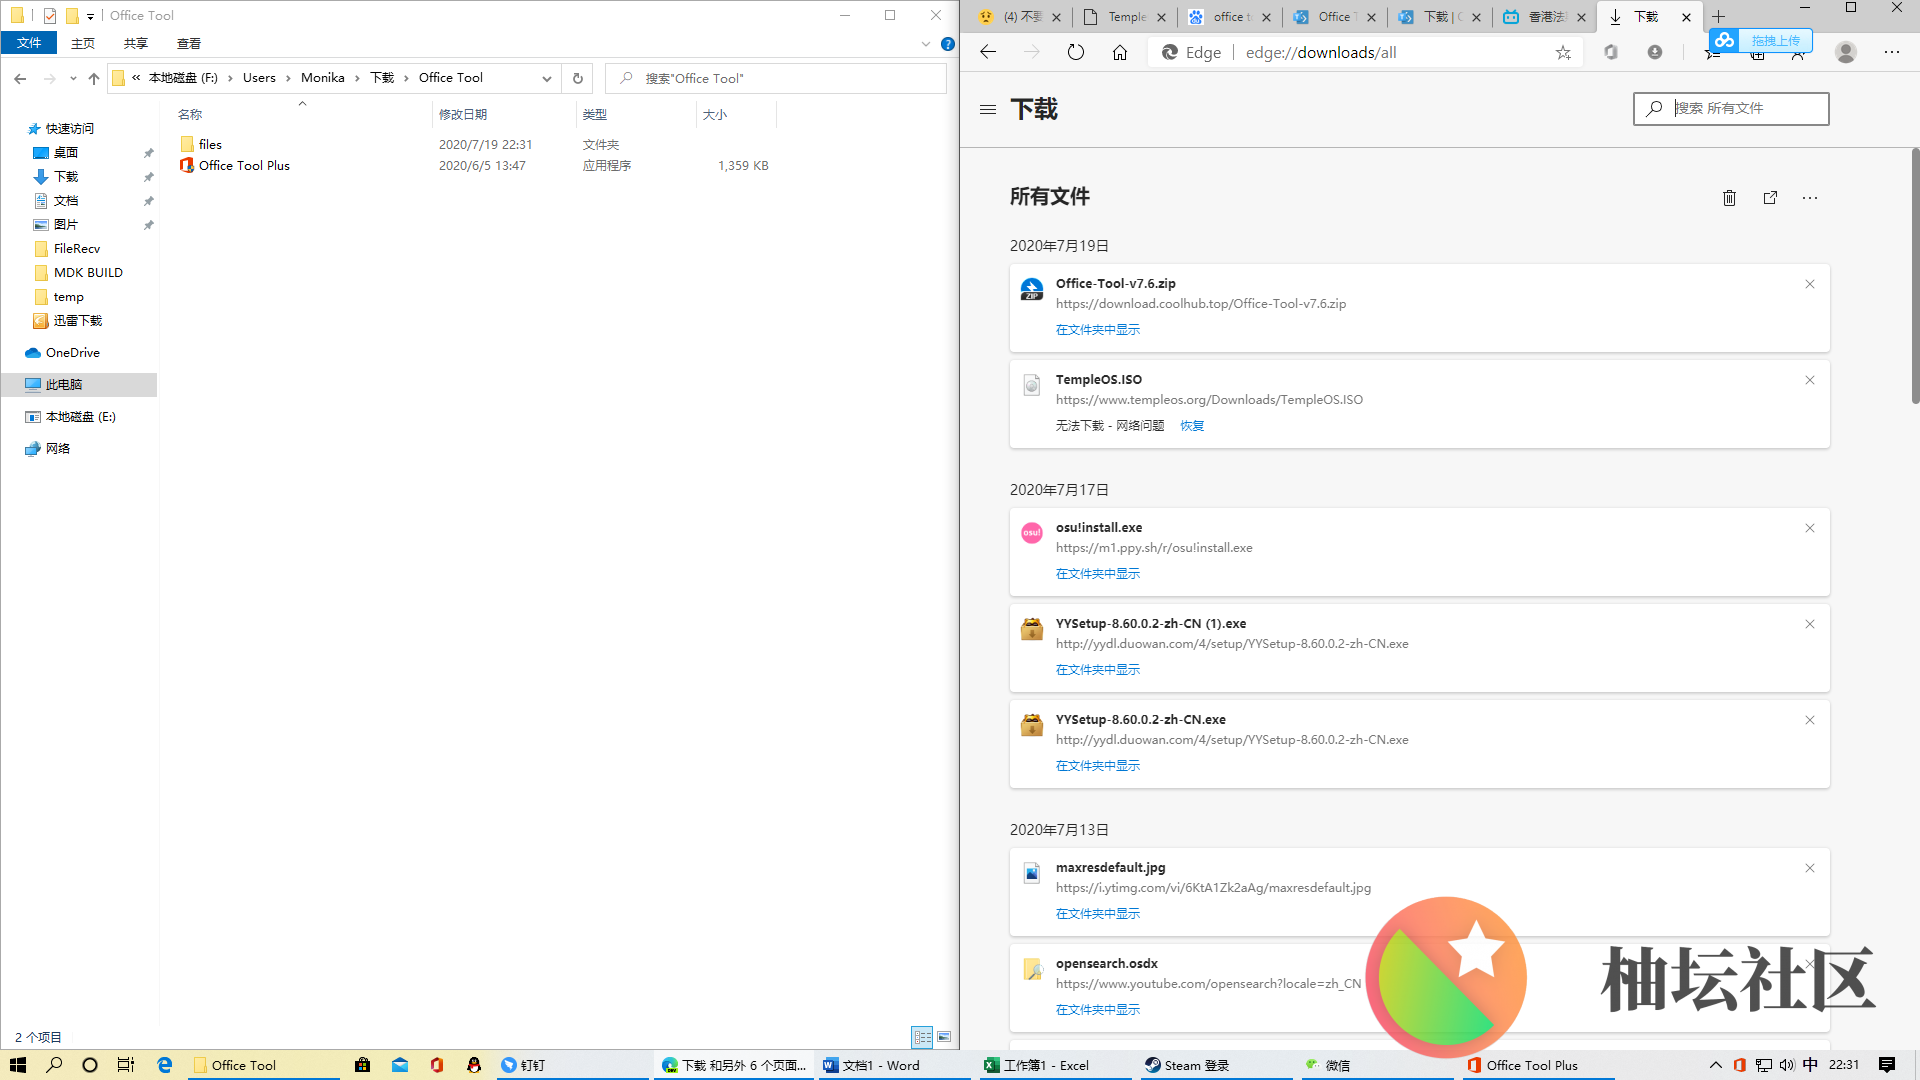
Task: Delete all downloads with trash icon
Action: coord(1729,198)
